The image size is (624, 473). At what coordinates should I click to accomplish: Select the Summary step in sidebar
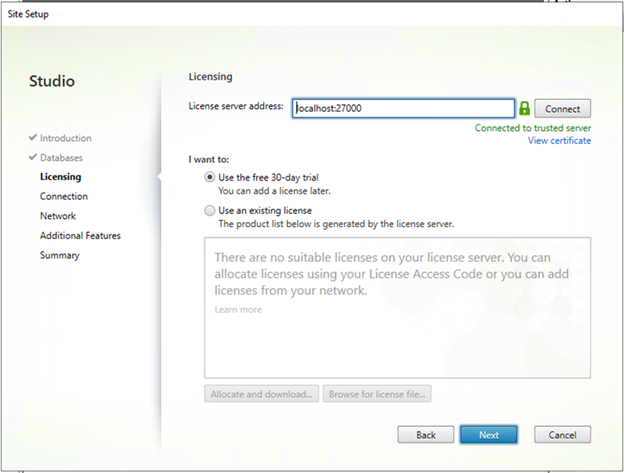pos(60,255)
